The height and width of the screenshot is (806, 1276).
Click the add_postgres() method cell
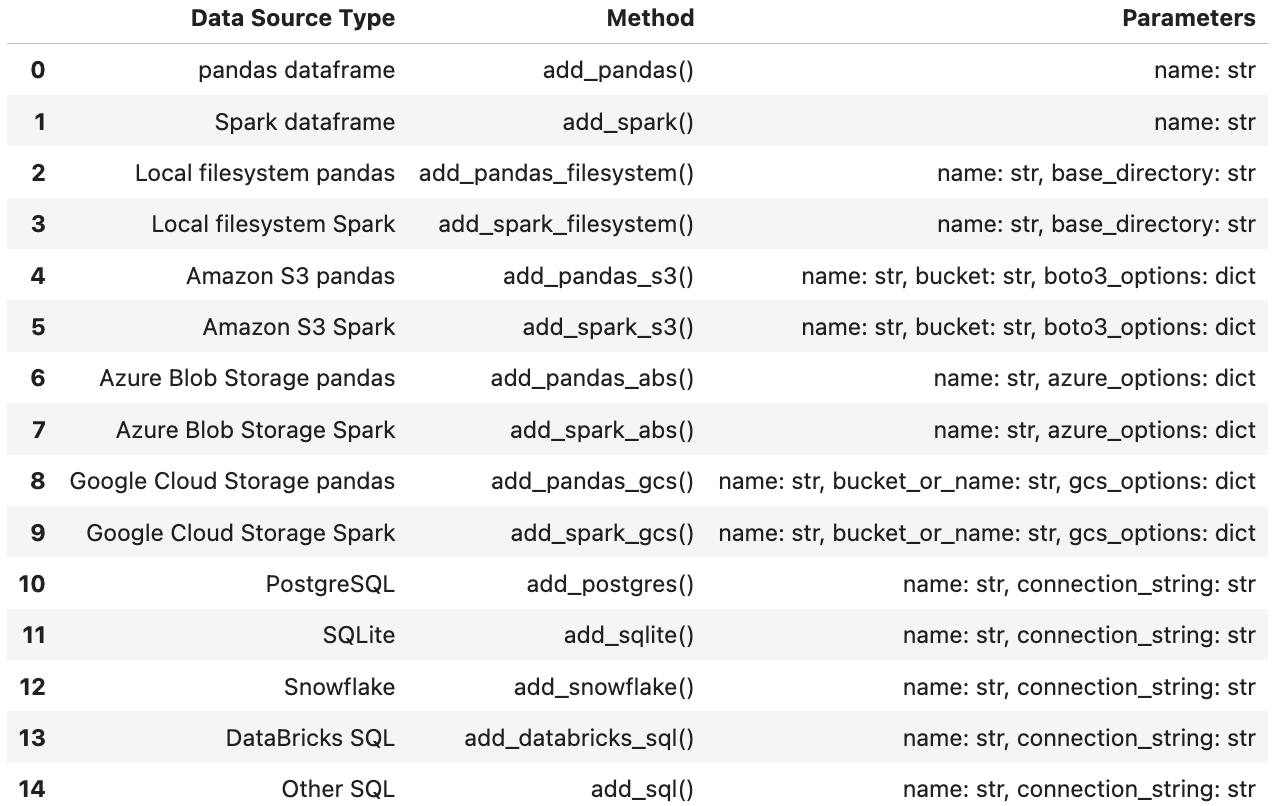[x=610, y=584]
